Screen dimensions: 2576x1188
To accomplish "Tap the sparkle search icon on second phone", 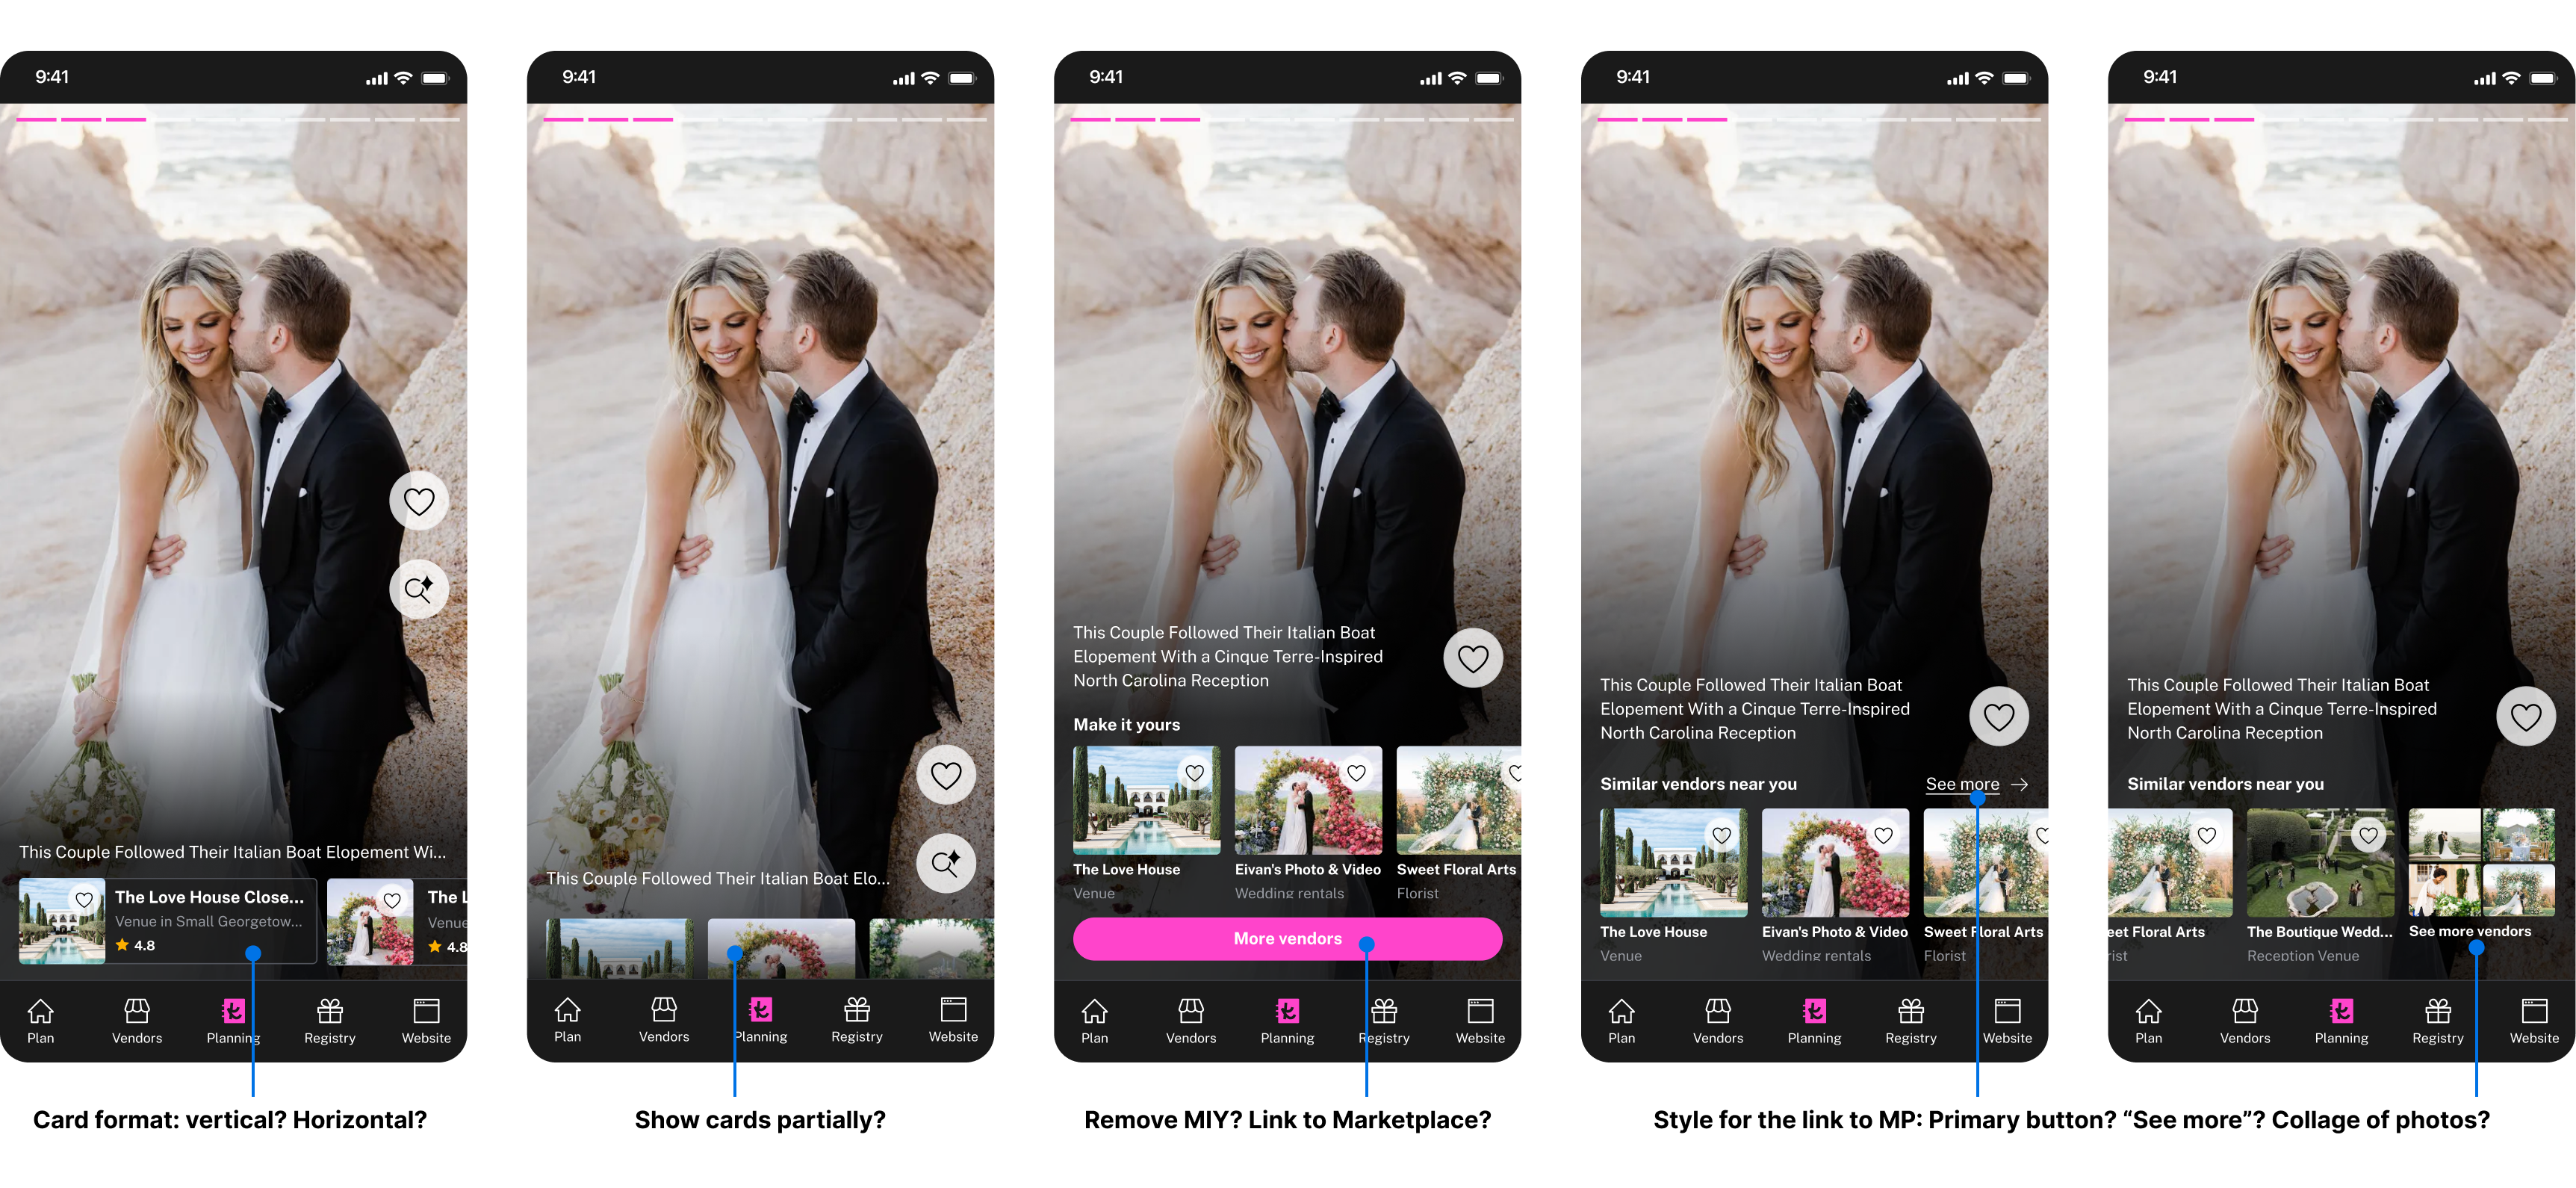I will (x=945, y=862).
